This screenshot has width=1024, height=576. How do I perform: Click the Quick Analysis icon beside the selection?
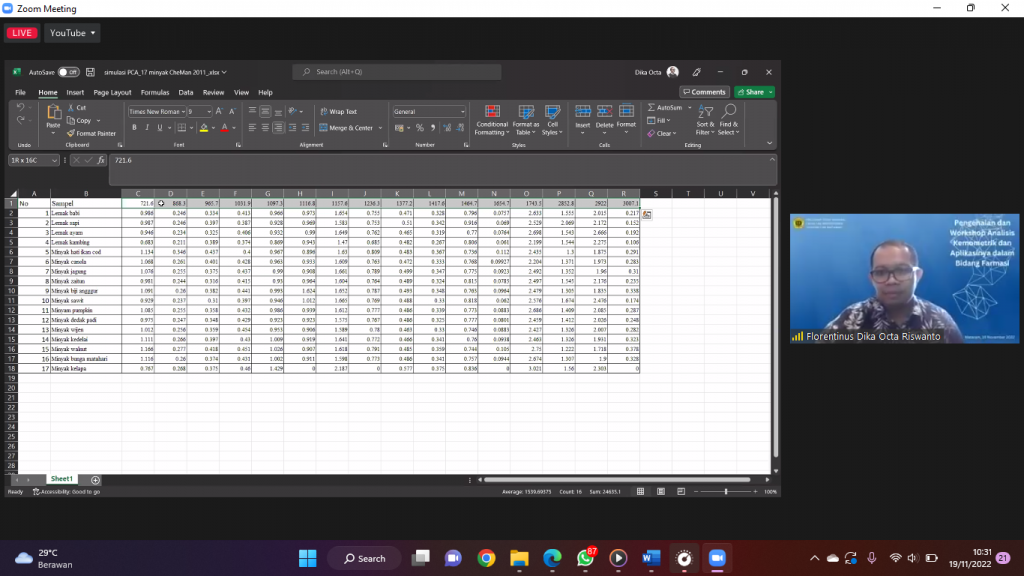(647, 214)
